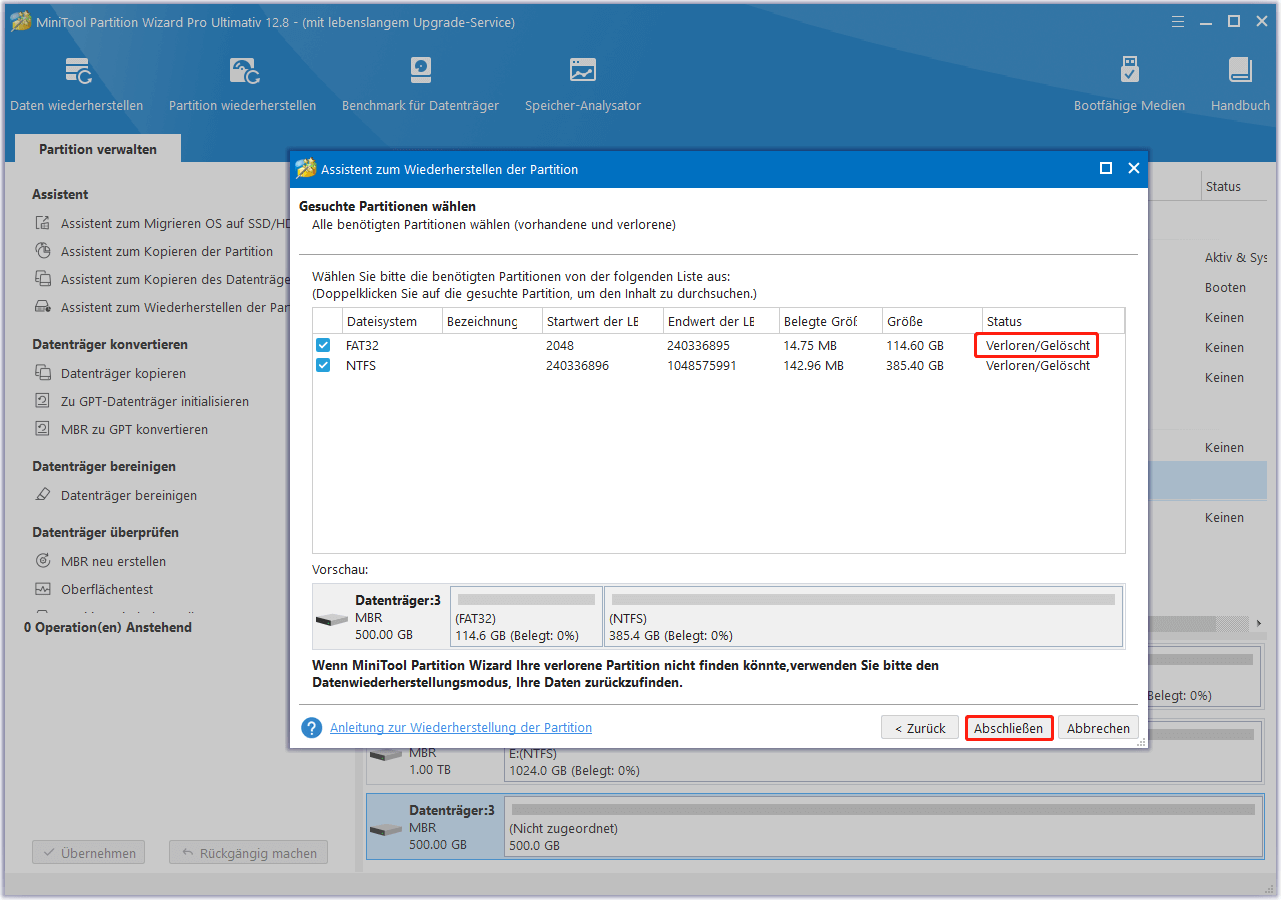This screenshot has width=1283, height=902.
Task: Click Assistent zum Wiederherstellen der Partition sidebar icon
Action: coord(43,308)
